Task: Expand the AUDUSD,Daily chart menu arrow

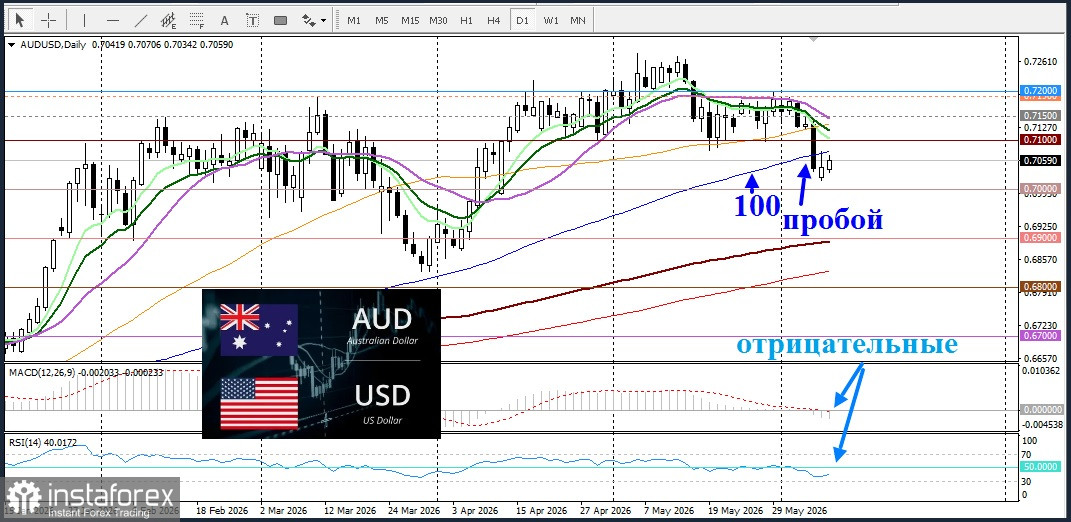Action: click(x=11, y=44)
